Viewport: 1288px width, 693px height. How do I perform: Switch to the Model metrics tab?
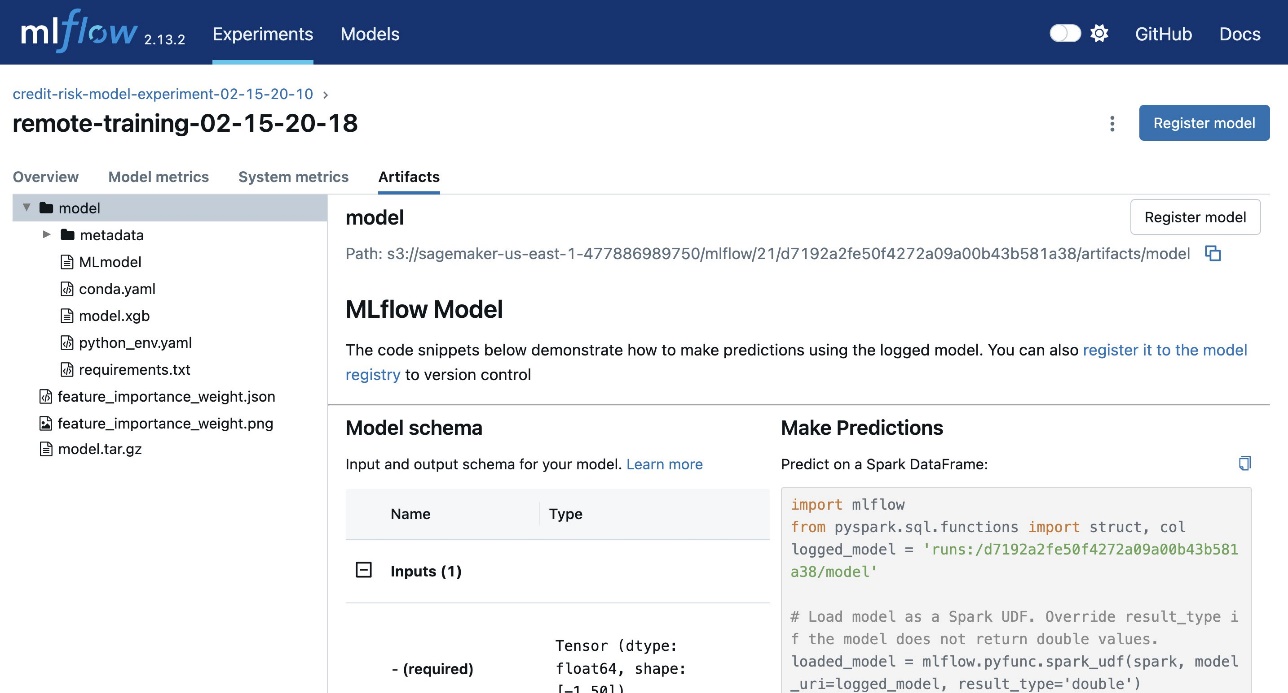(158, 177)
